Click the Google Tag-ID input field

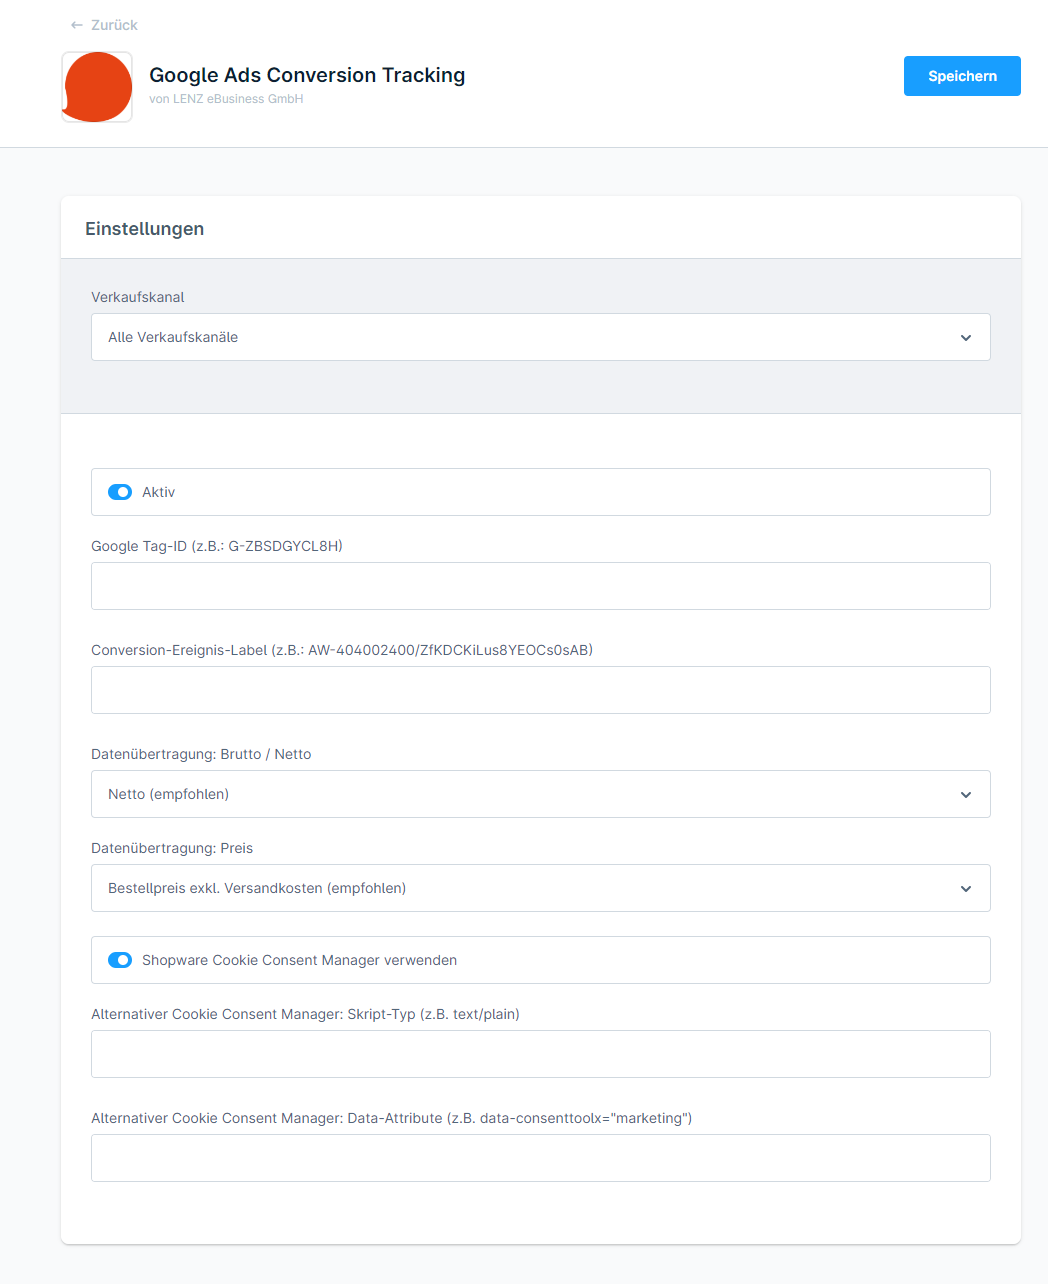point(541,586)
